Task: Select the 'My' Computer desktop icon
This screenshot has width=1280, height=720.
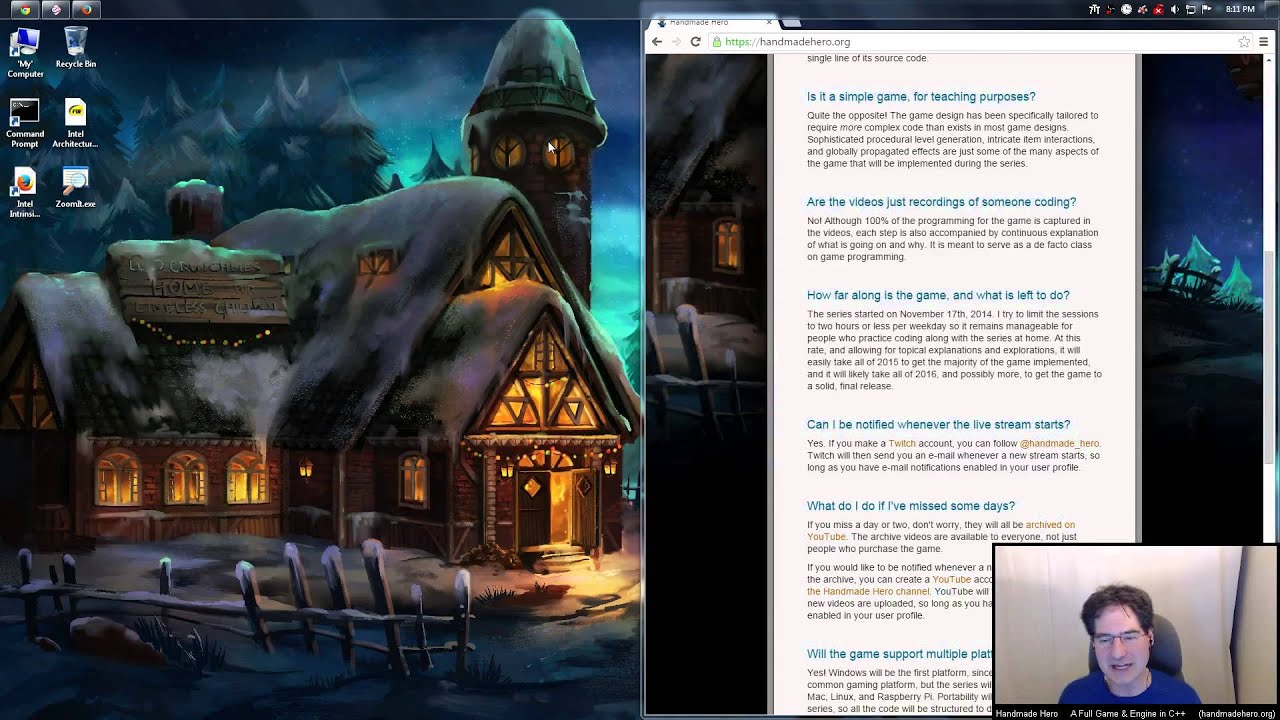Action: [x=25, y=53]
